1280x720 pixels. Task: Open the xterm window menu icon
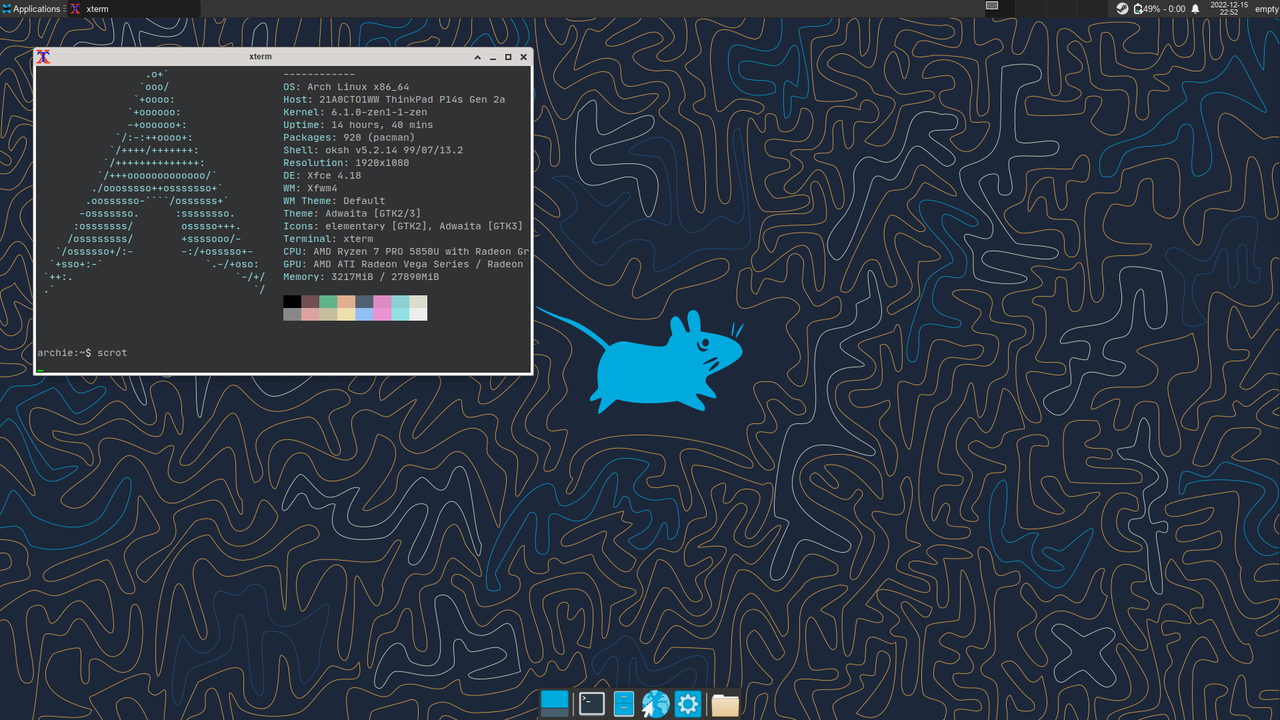tap(43, 57)
